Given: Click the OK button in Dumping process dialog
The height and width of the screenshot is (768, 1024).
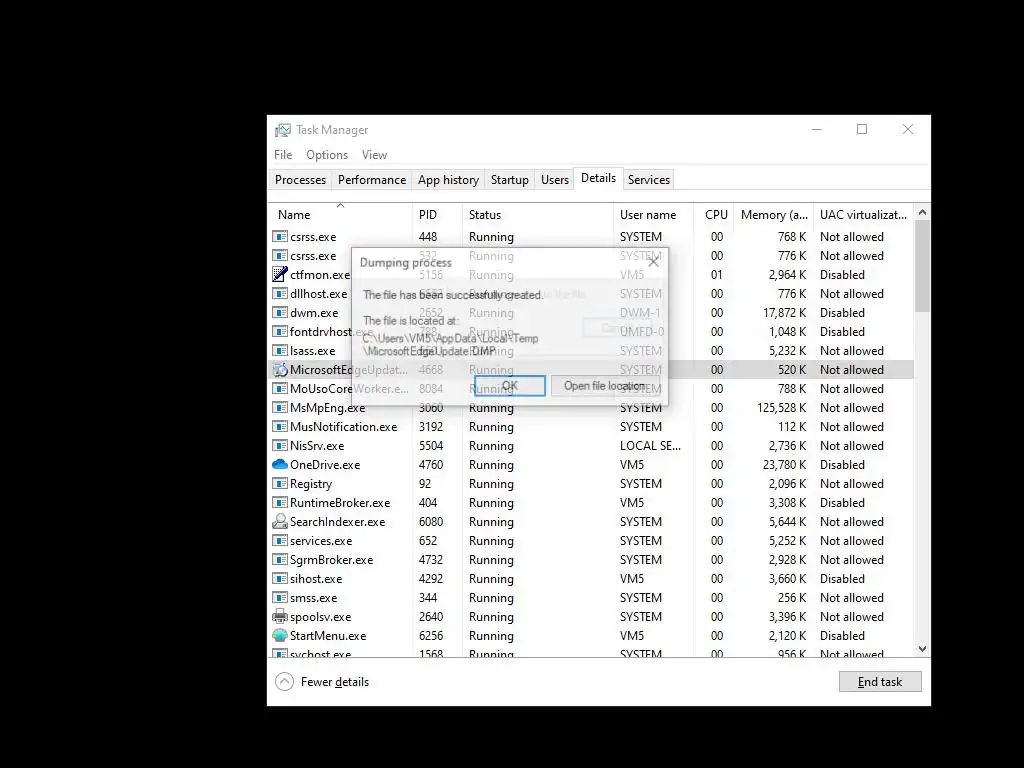Looking at the screenshot, I should tap(509, 385).
